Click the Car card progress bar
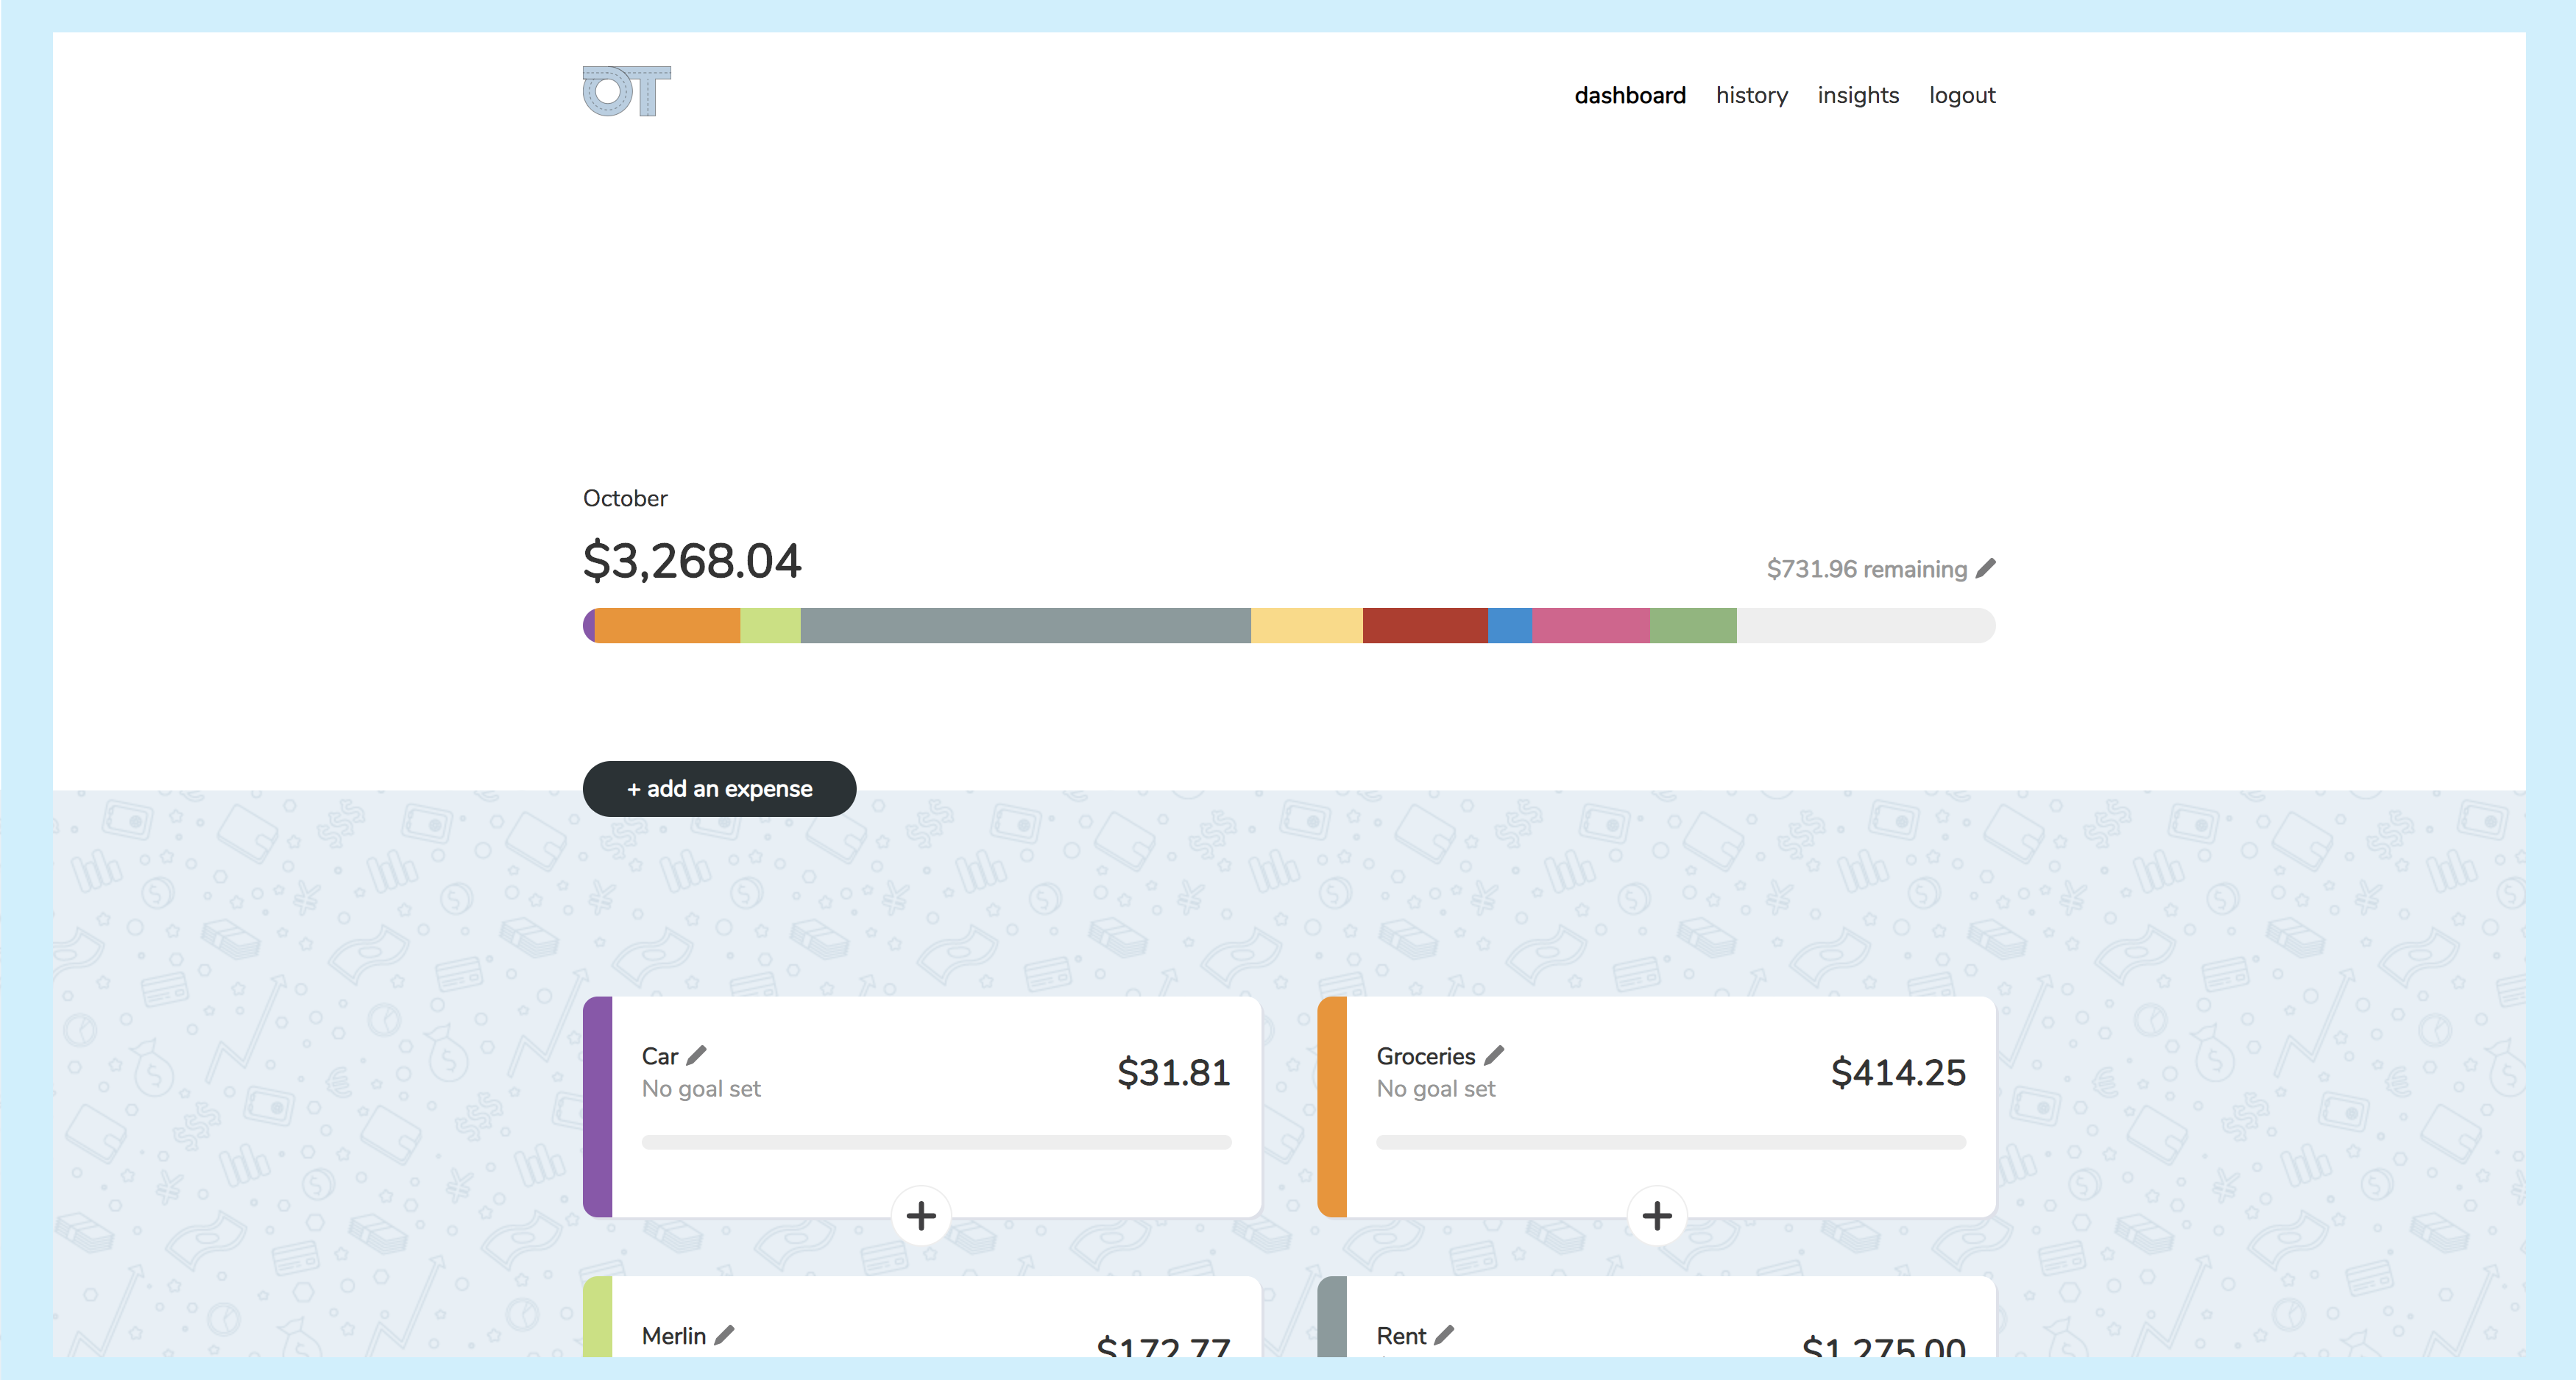 tap(936, 1142)
